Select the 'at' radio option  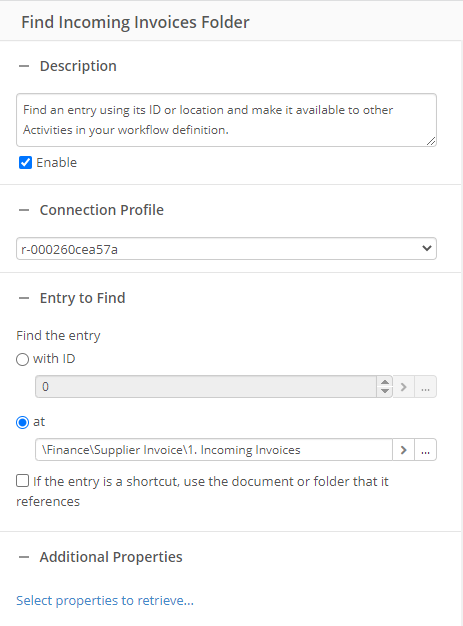coord(22,422)
